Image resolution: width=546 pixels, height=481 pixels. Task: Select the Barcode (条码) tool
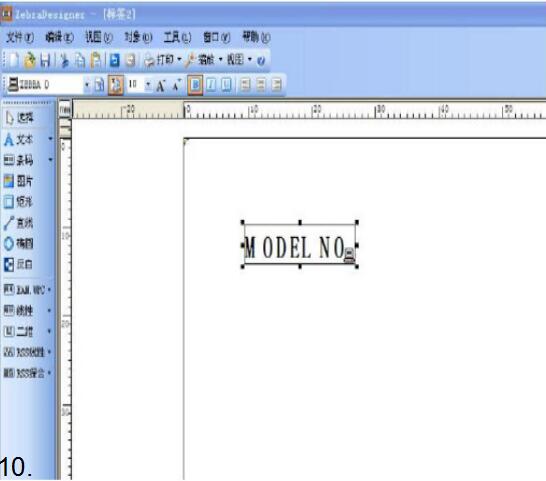pyautogui.click(x=19, y=160)
